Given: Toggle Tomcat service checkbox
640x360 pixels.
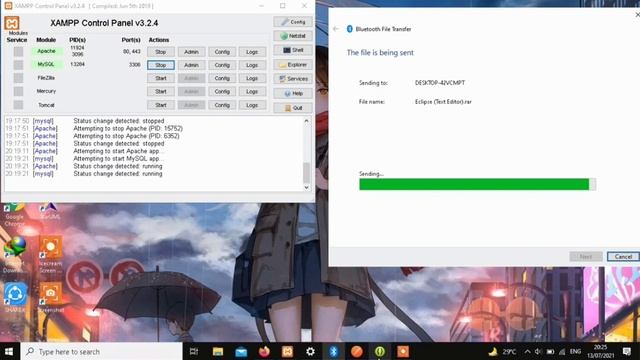Looking at the screenshot, I should (x=18, y=104).
